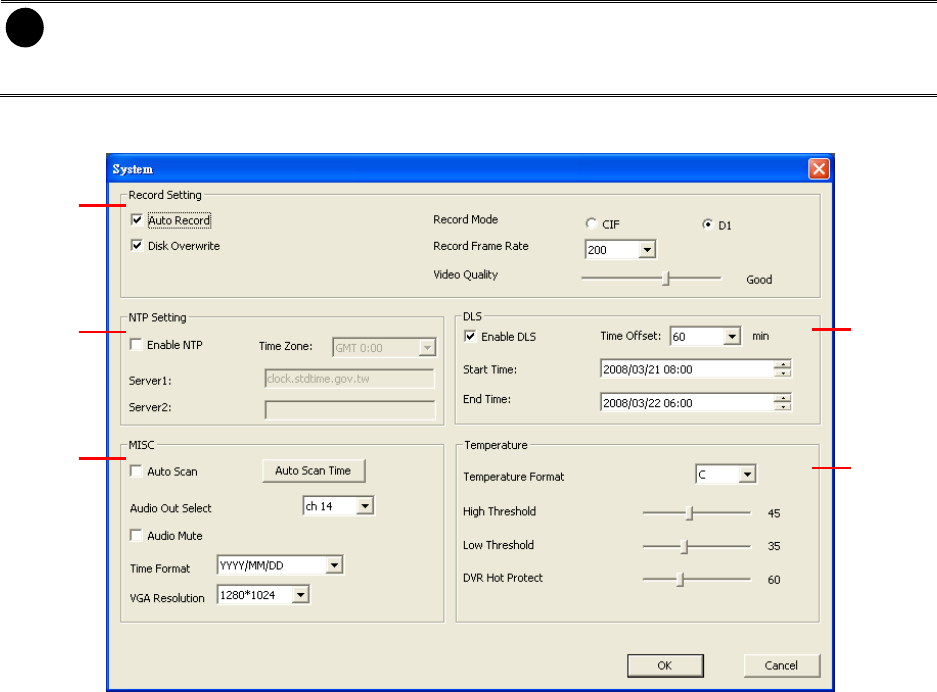The image size is (937, 692).
Task: Select CIF record mode
Action: 591,225
